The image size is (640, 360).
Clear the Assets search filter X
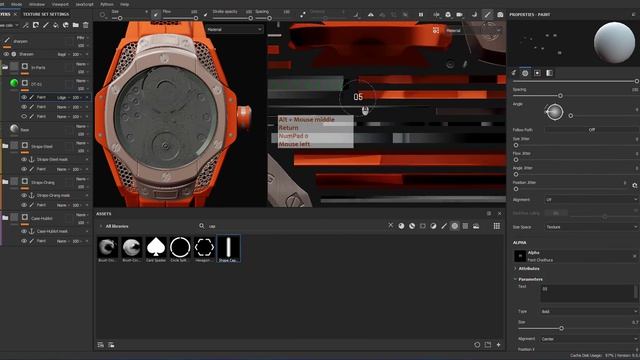click(x=391, y=225)
